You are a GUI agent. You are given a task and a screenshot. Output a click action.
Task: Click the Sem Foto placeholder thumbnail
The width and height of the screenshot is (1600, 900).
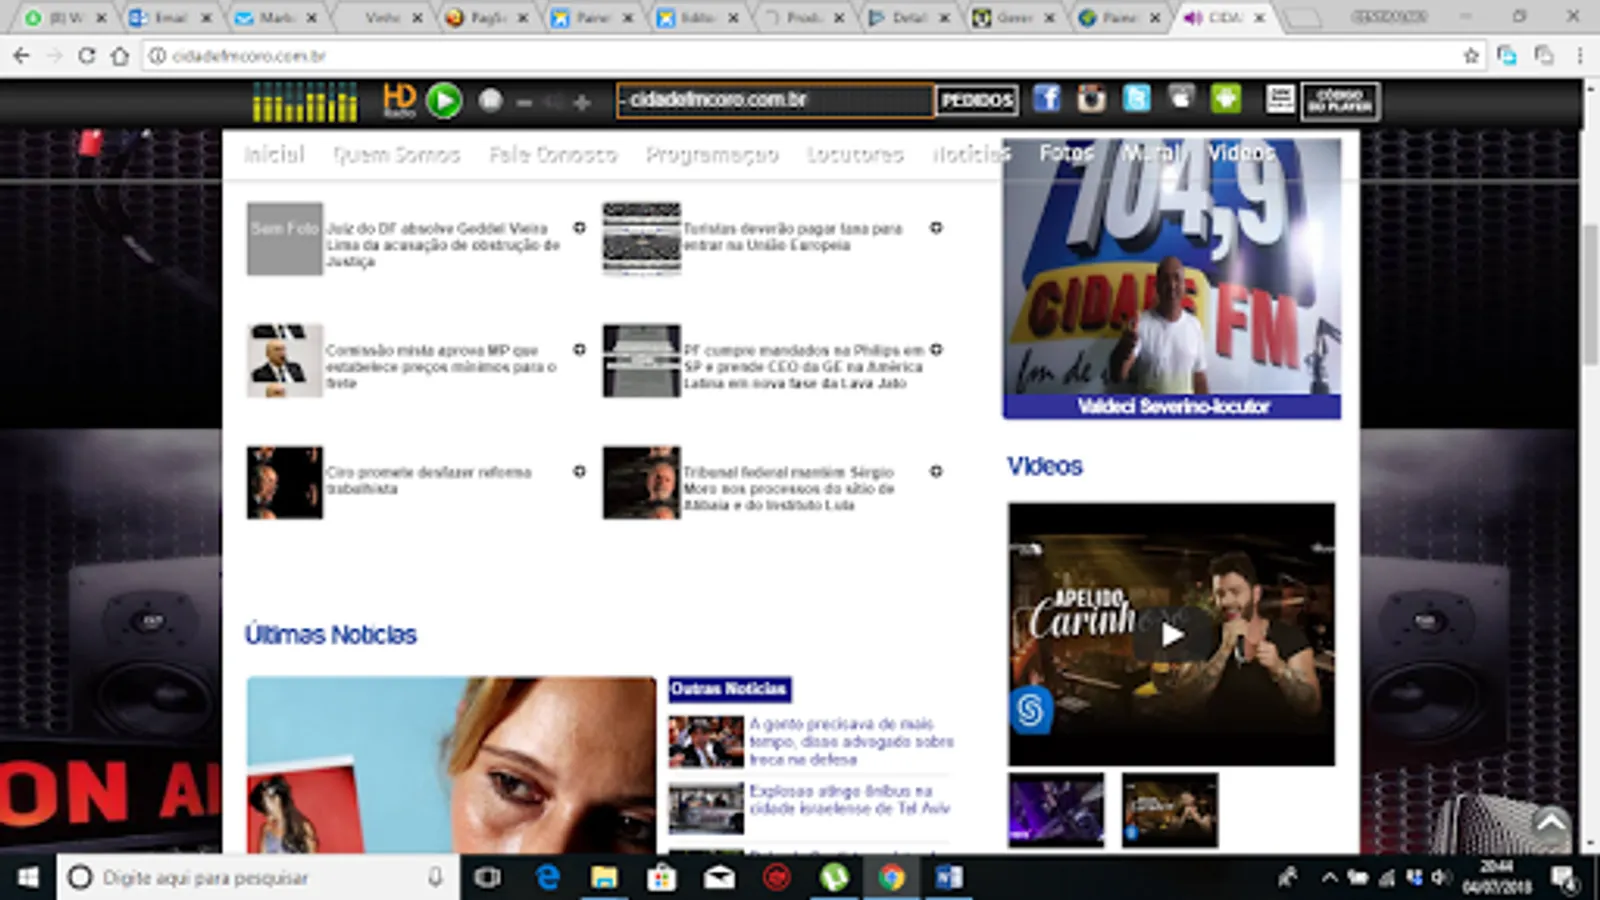[x=285, y=239]
